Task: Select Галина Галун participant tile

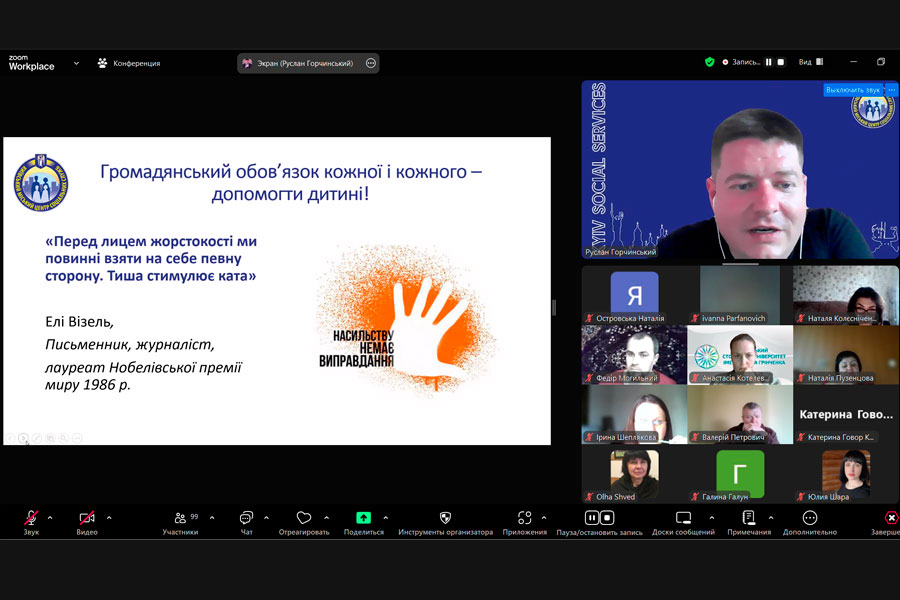Action: [740, 474]
